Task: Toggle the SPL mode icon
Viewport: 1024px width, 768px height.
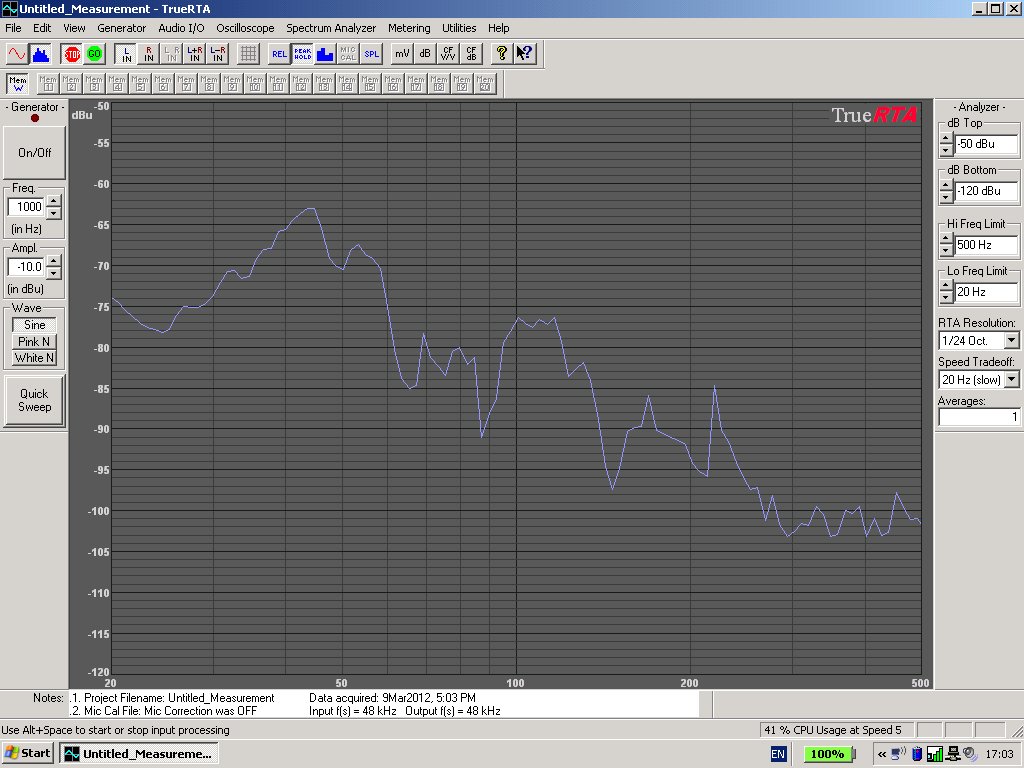Action: click(372, 54)
